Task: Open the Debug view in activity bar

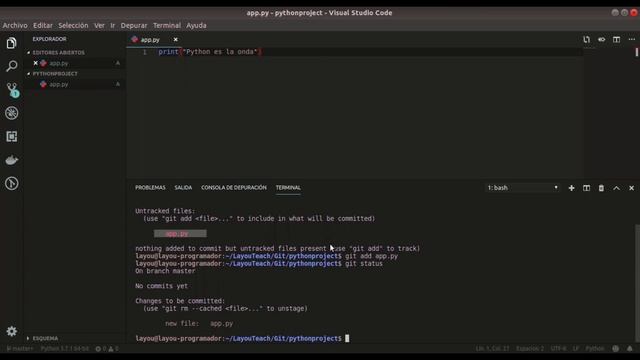Action: 11,113
